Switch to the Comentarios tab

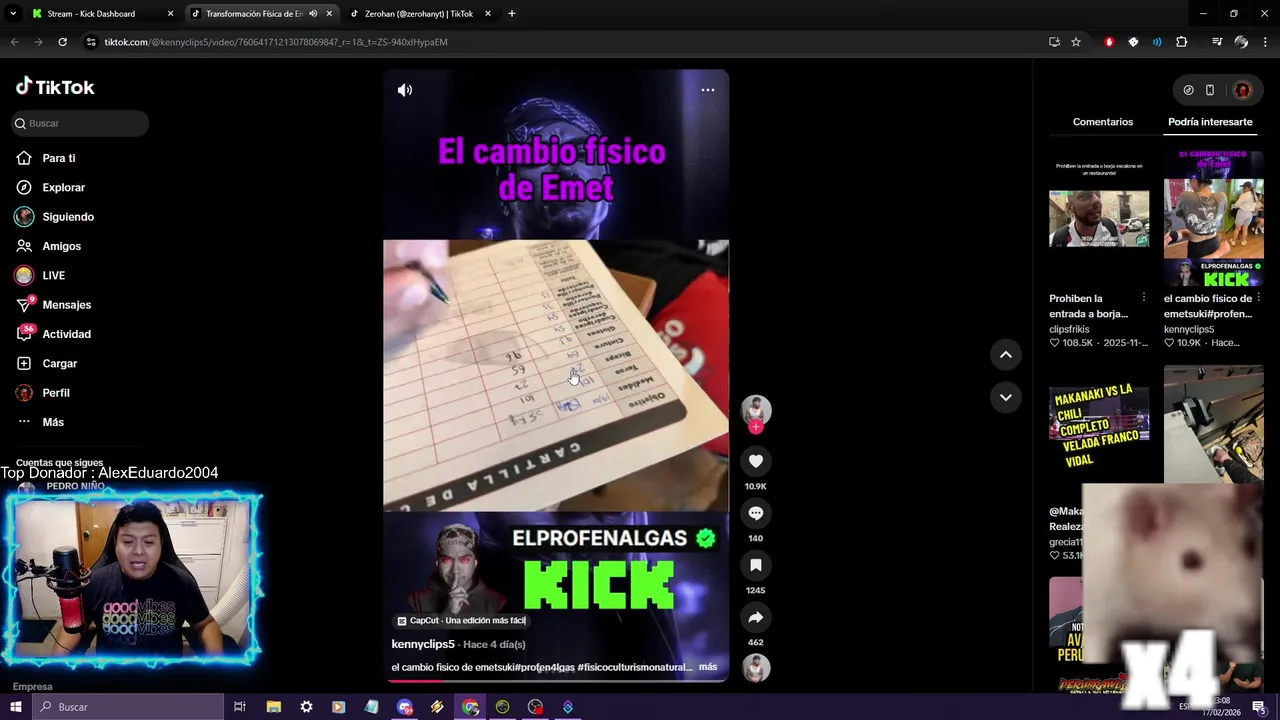(1103, 122)
